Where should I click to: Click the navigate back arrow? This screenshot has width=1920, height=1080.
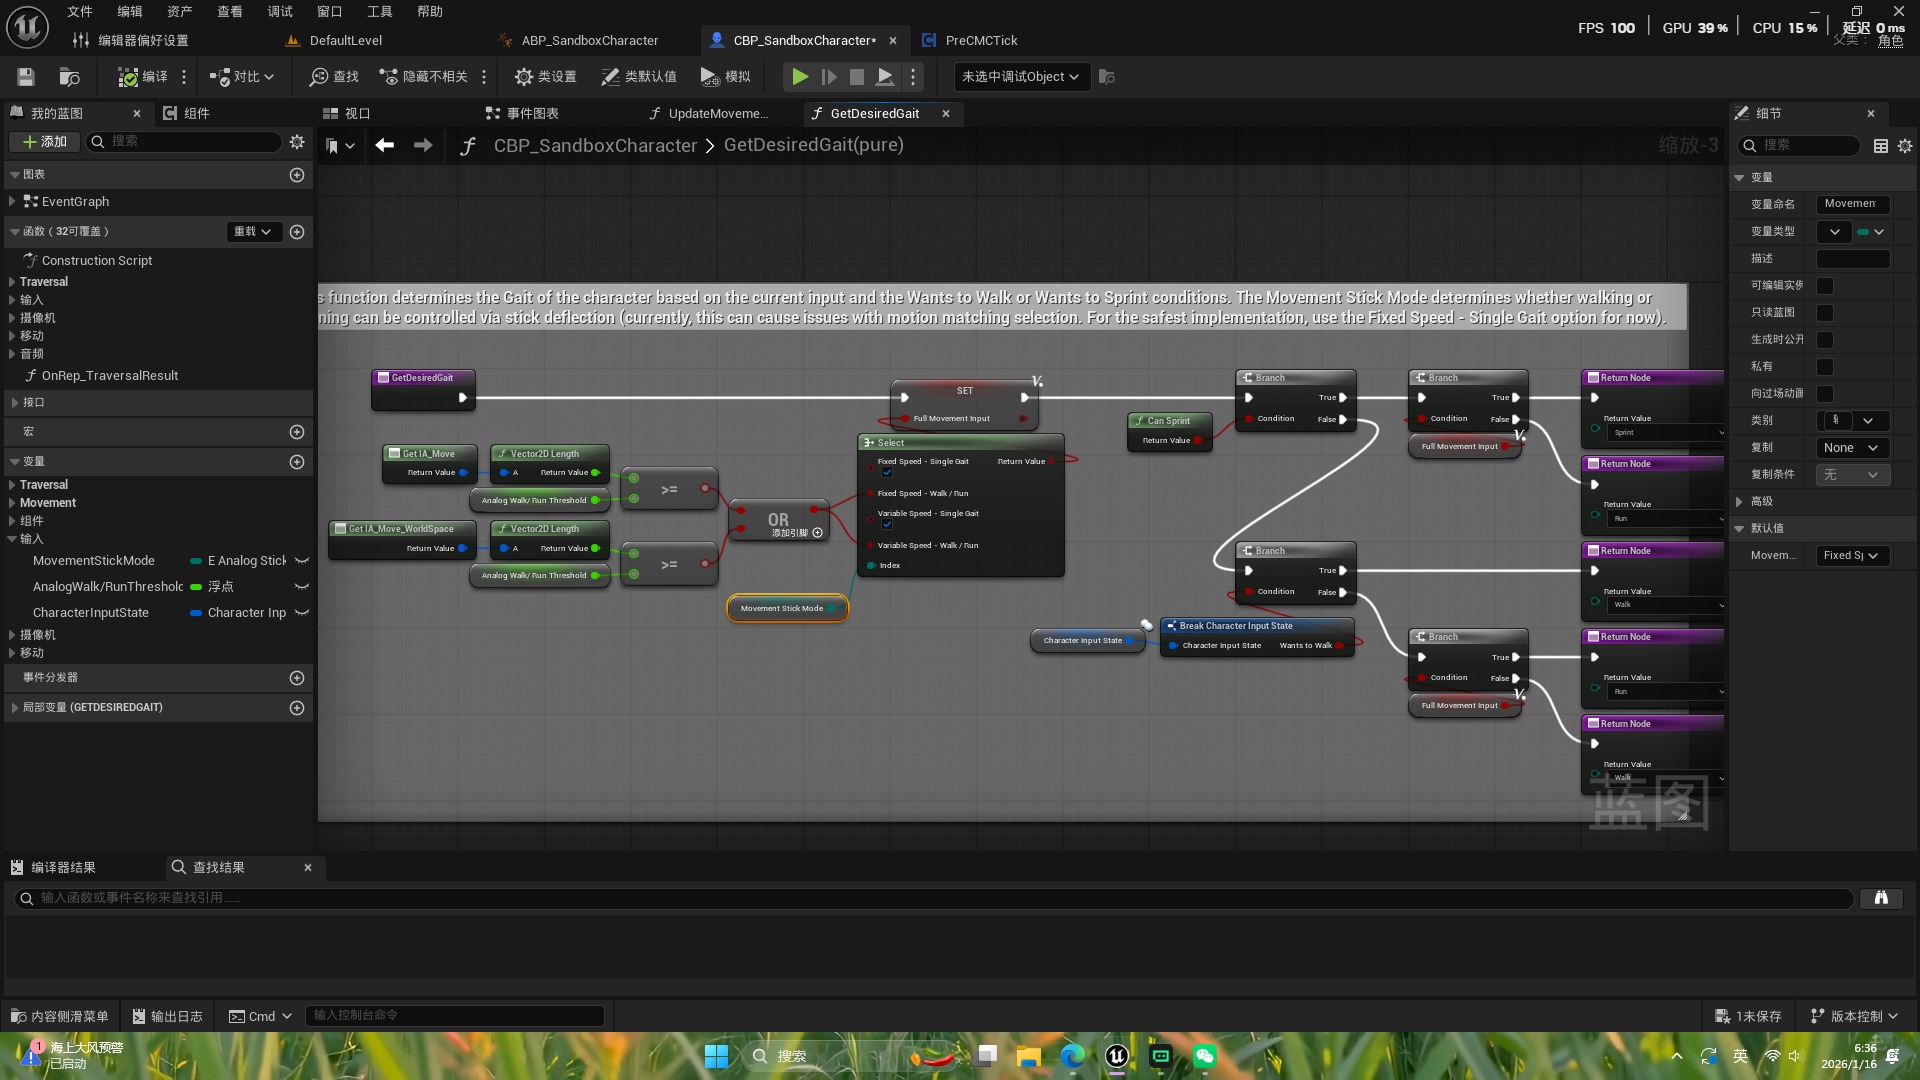pos(384,146)
